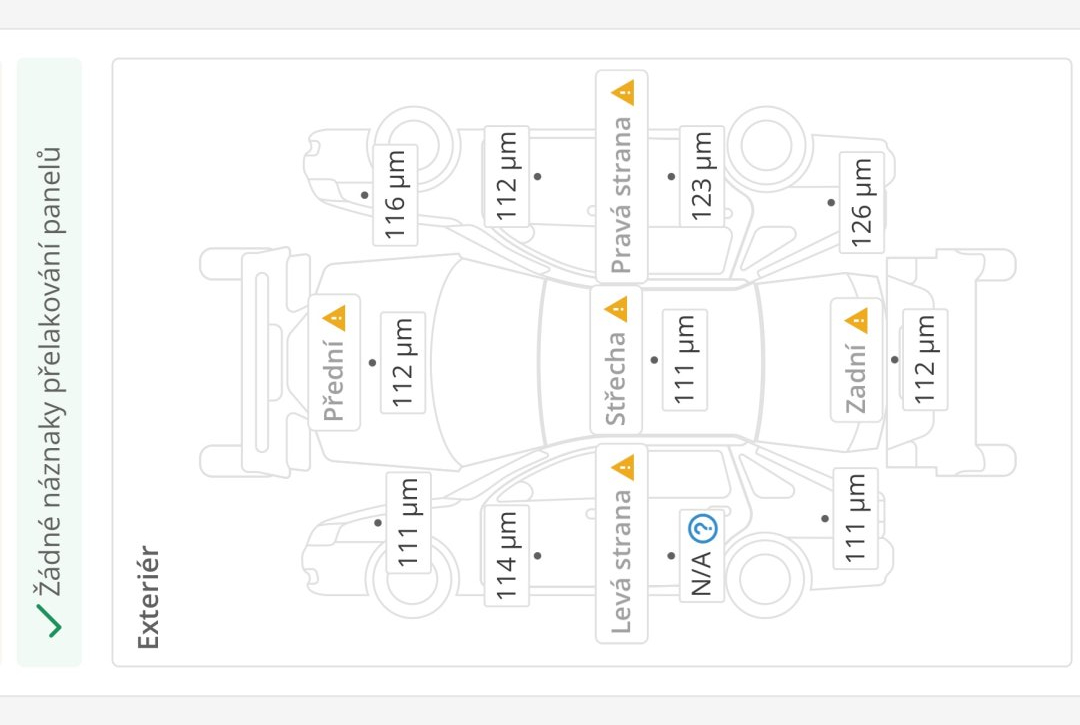Click the 123 µm measurement tag

702,176
